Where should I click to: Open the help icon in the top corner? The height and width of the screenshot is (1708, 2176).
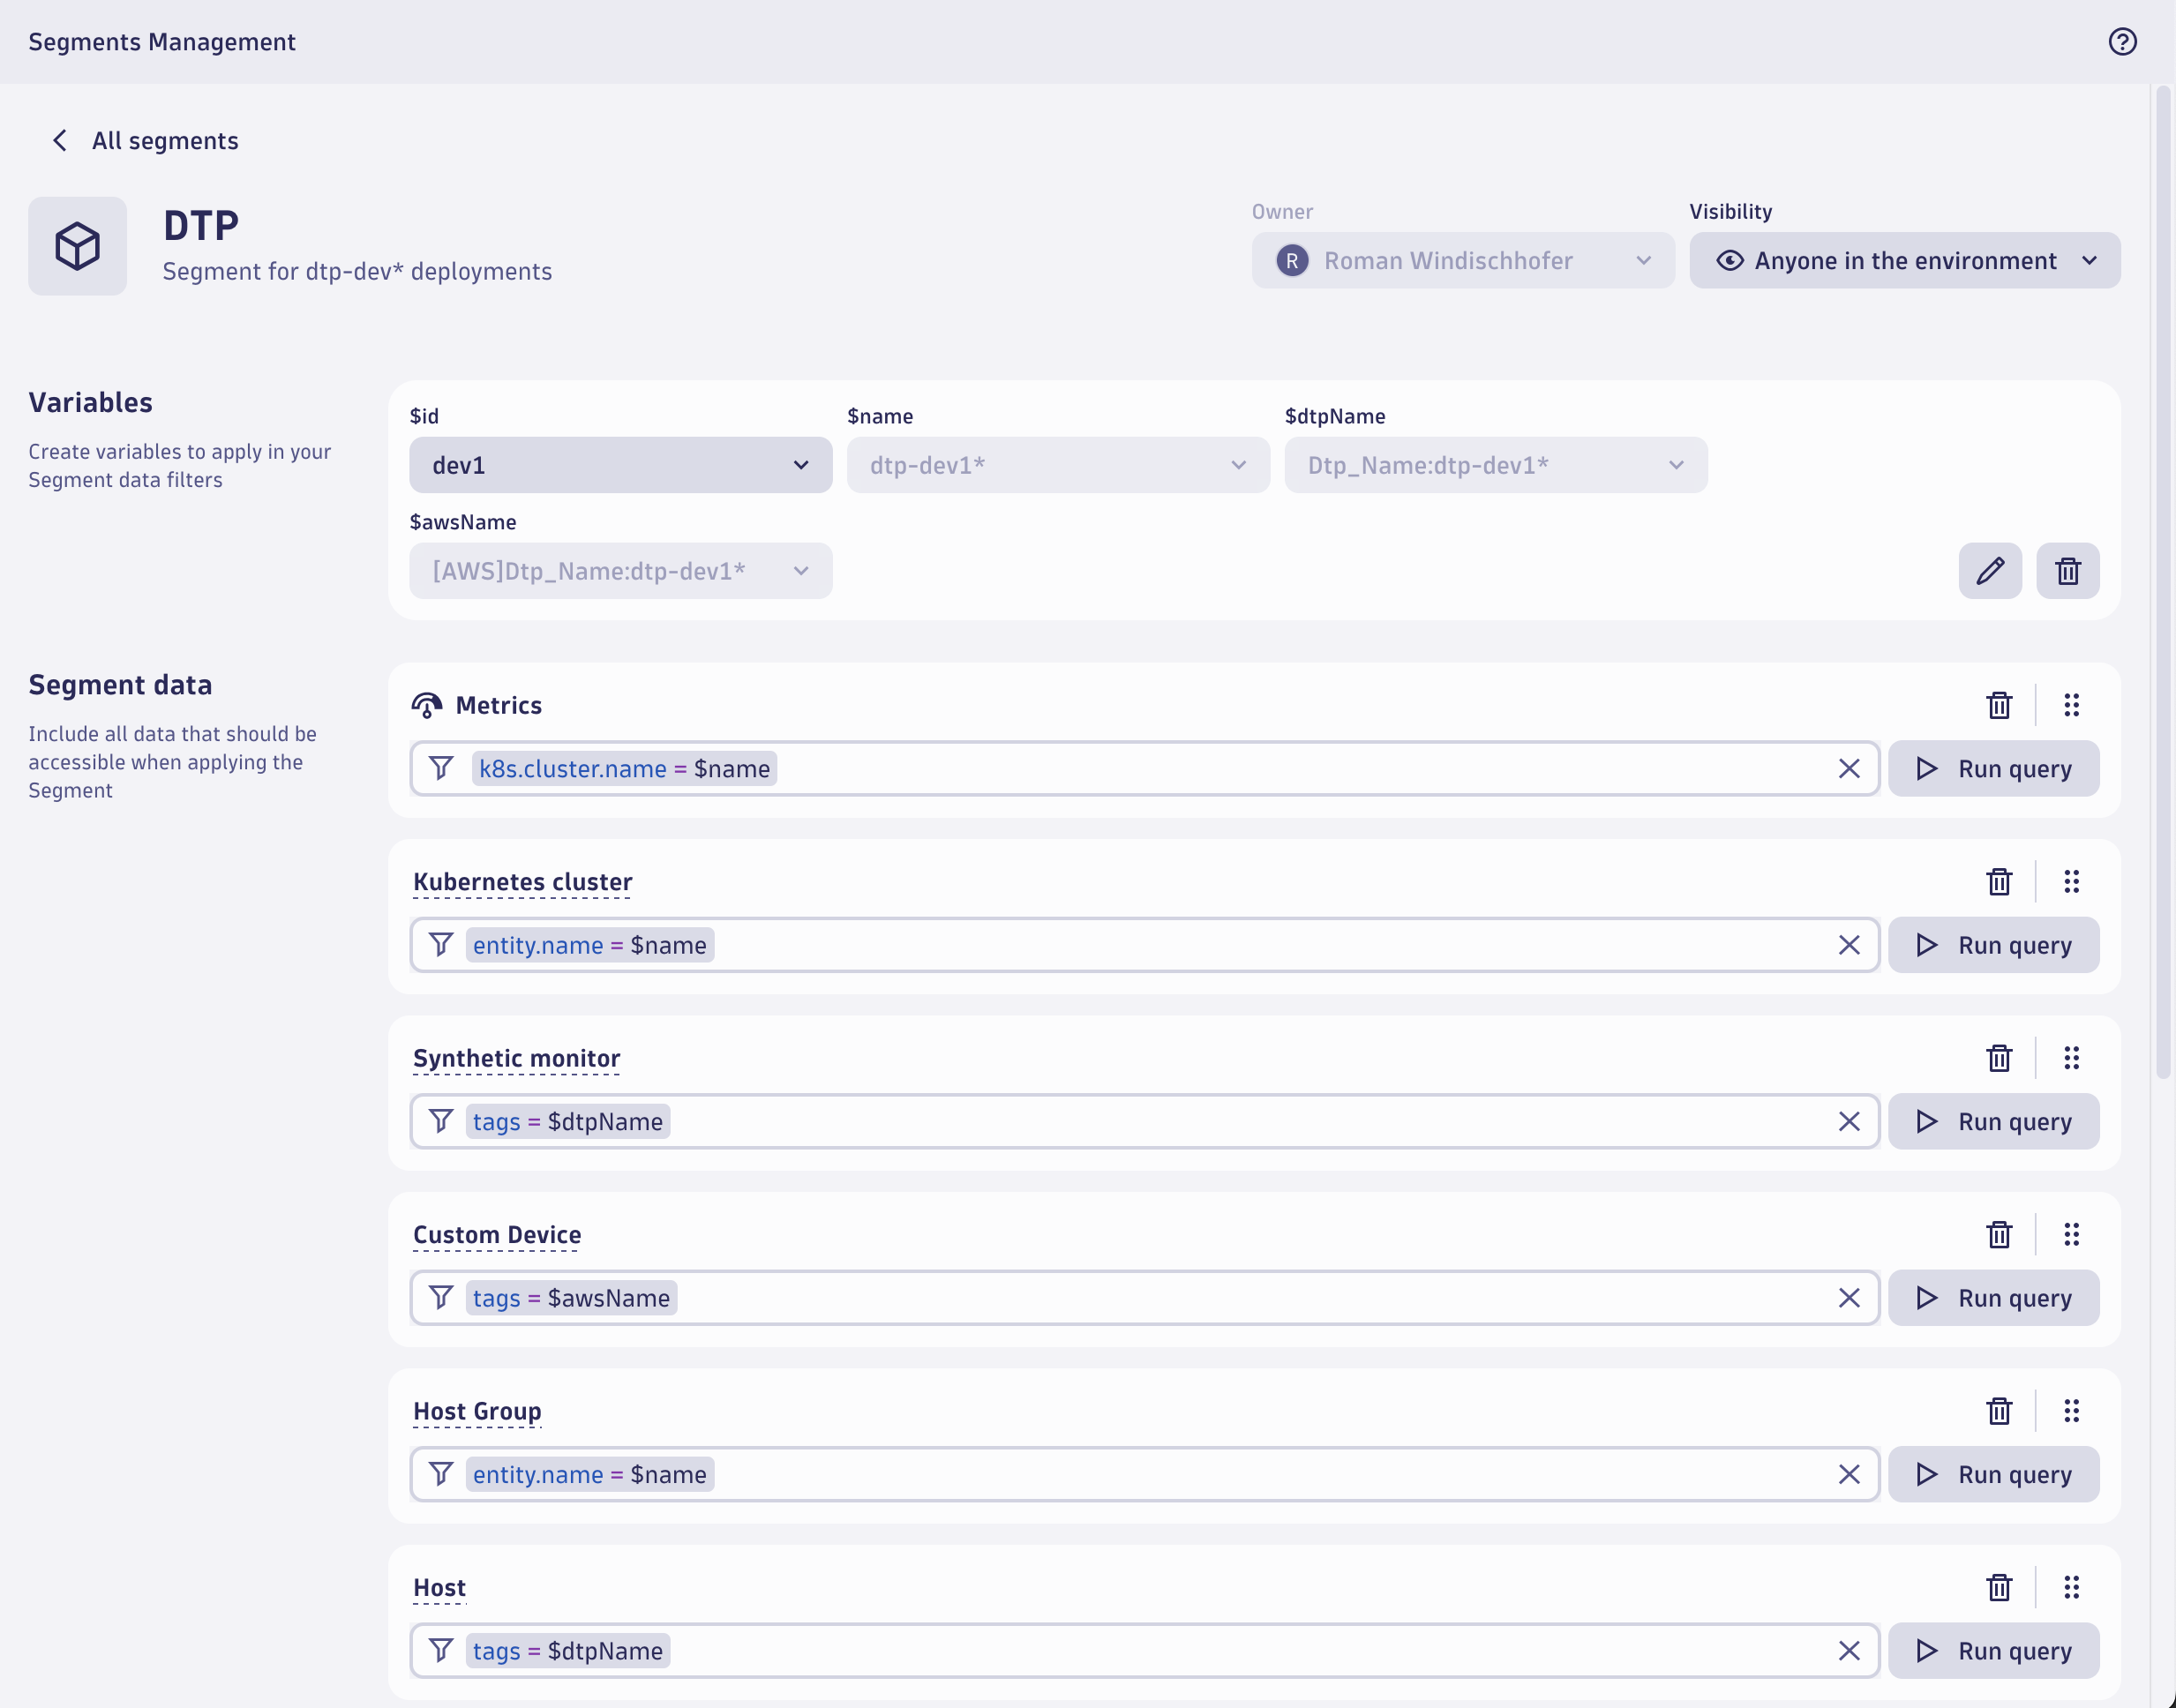2123,41
